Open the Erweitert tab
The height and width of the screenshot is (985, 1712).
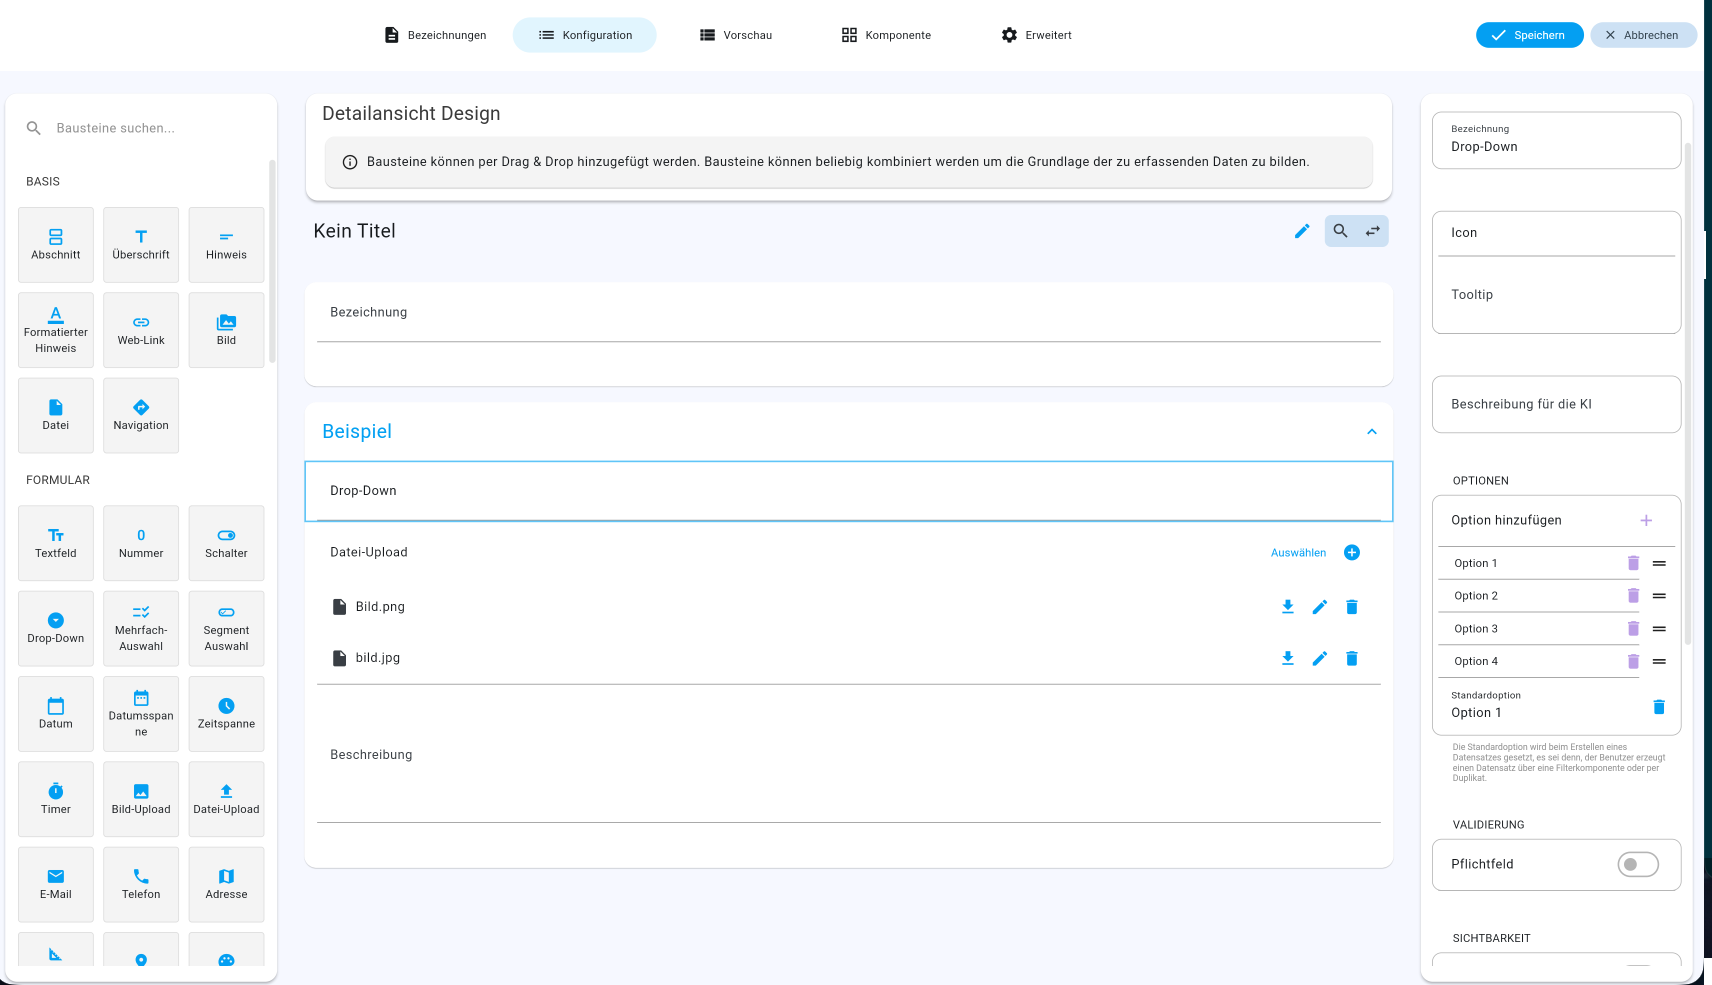(1037, 35)
